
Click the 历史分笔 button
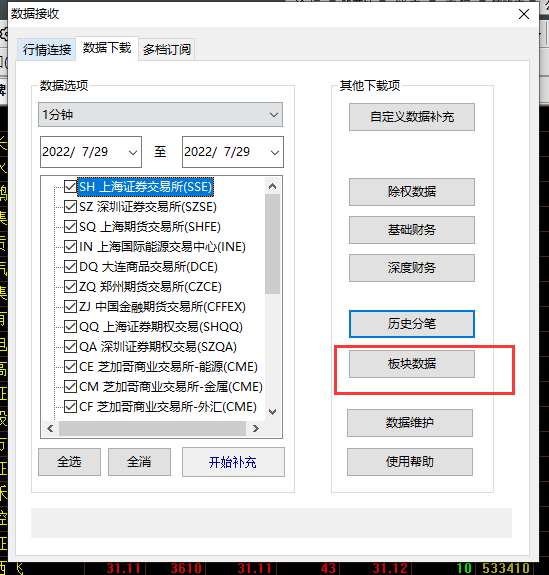pyautogui.click(x=412, y=324)
